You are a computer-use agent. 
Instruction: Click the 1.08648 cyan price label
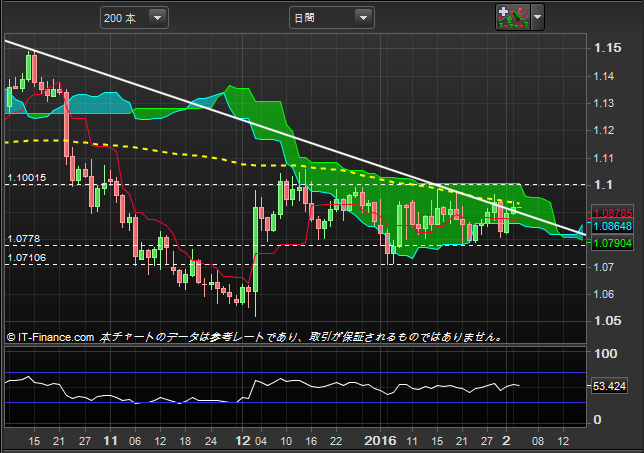(x=612, y=226)
